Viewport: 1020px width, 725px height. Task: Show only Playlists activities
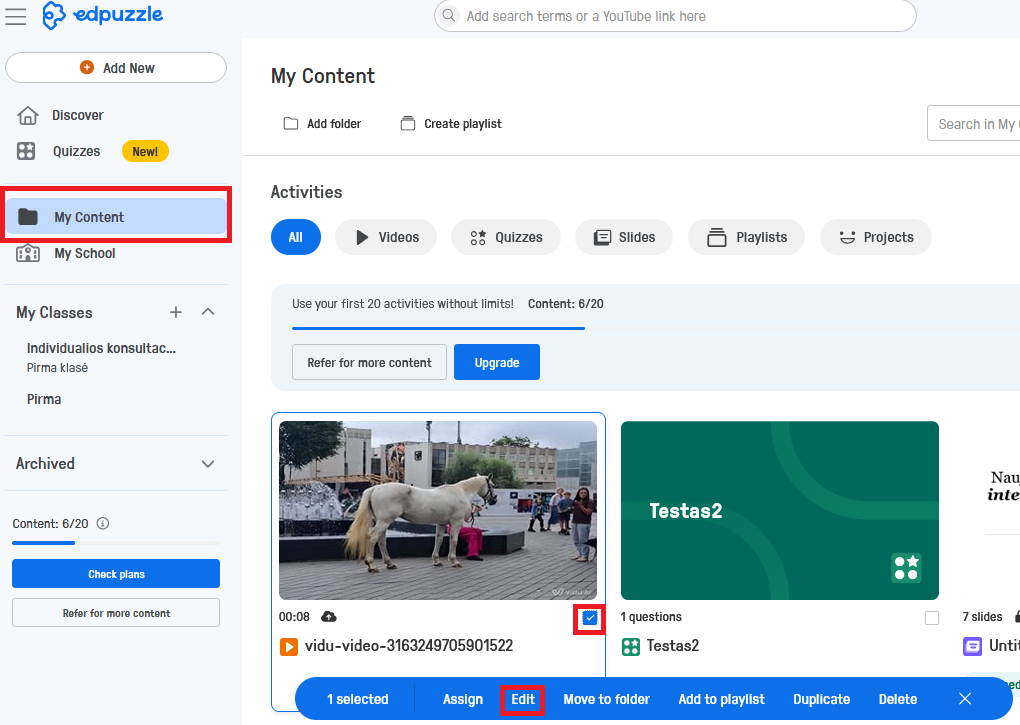click(747, 237)
